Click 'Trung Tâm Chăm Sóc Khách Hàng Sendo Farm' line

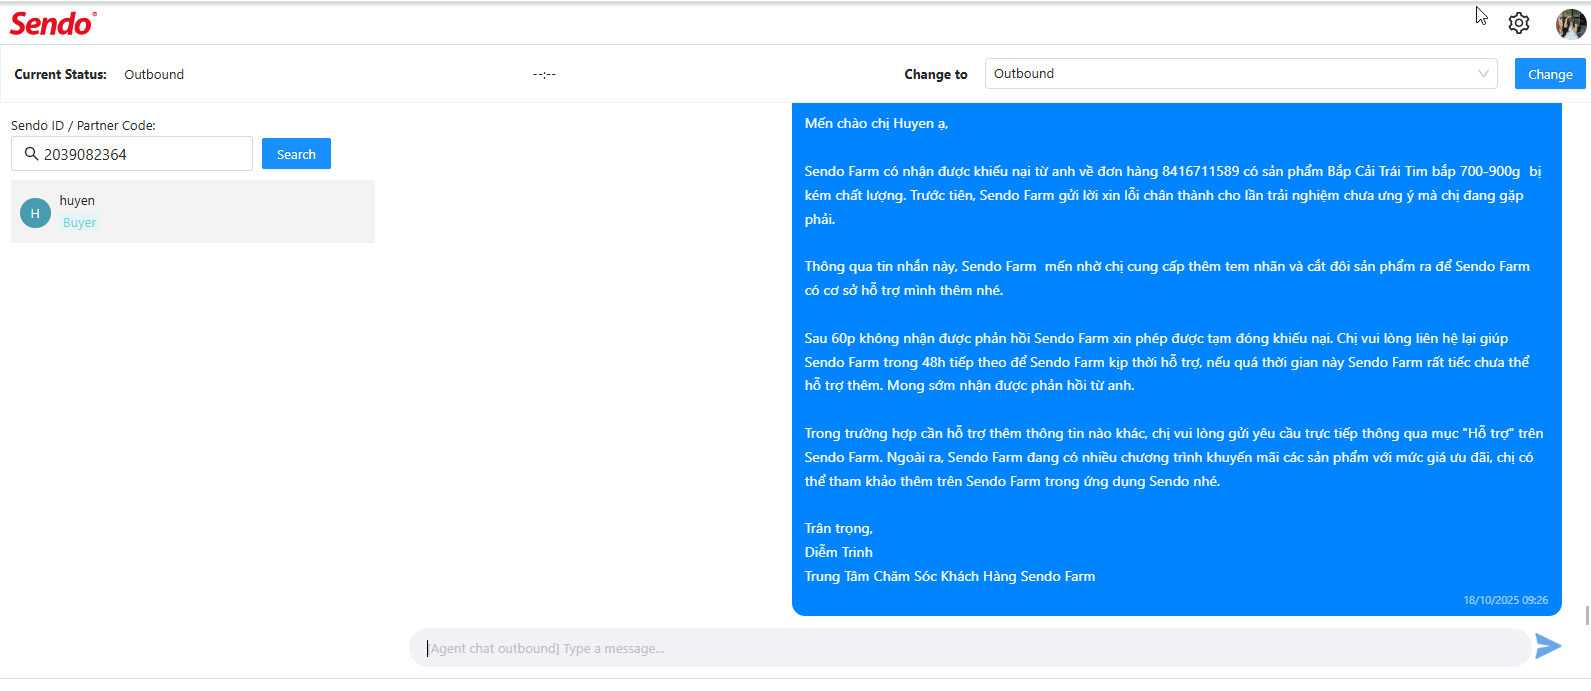950,576
